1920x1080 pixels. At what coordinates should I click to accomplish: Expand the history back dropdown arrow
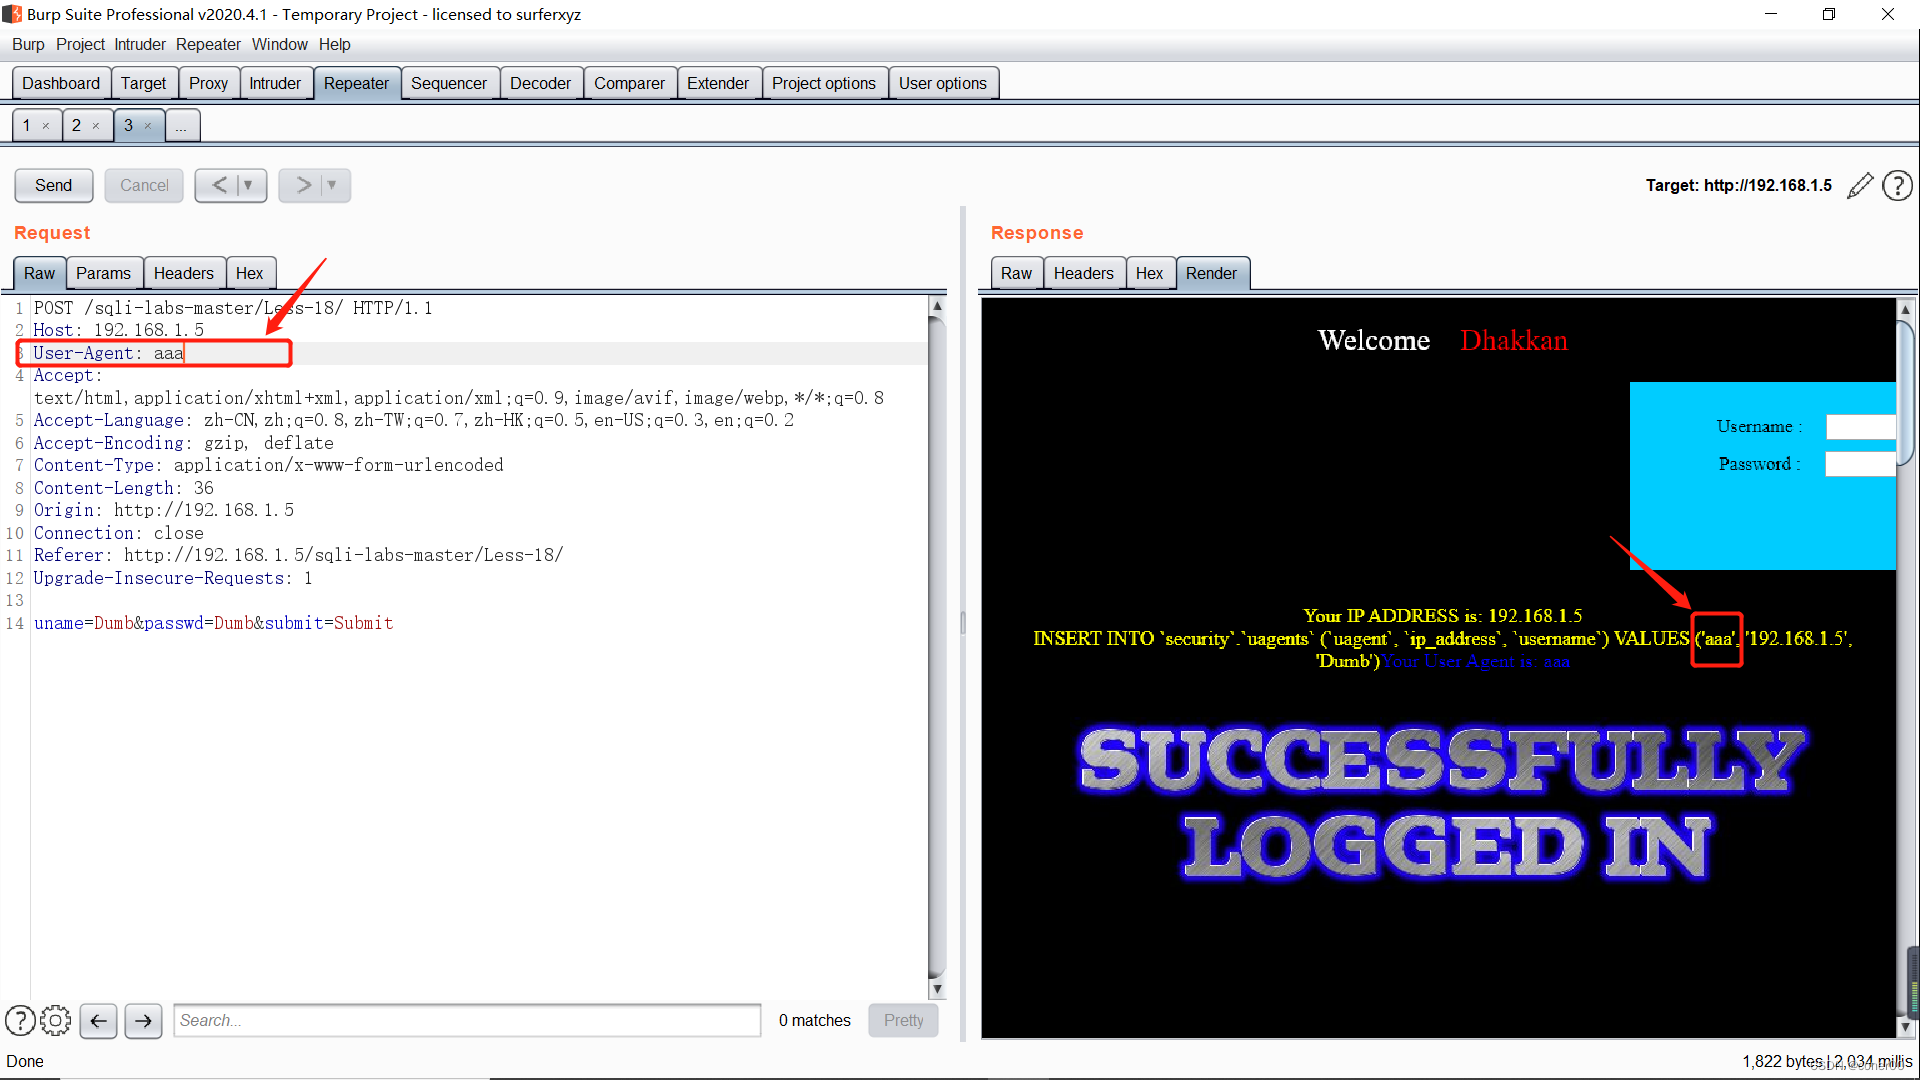pos(248,185)
